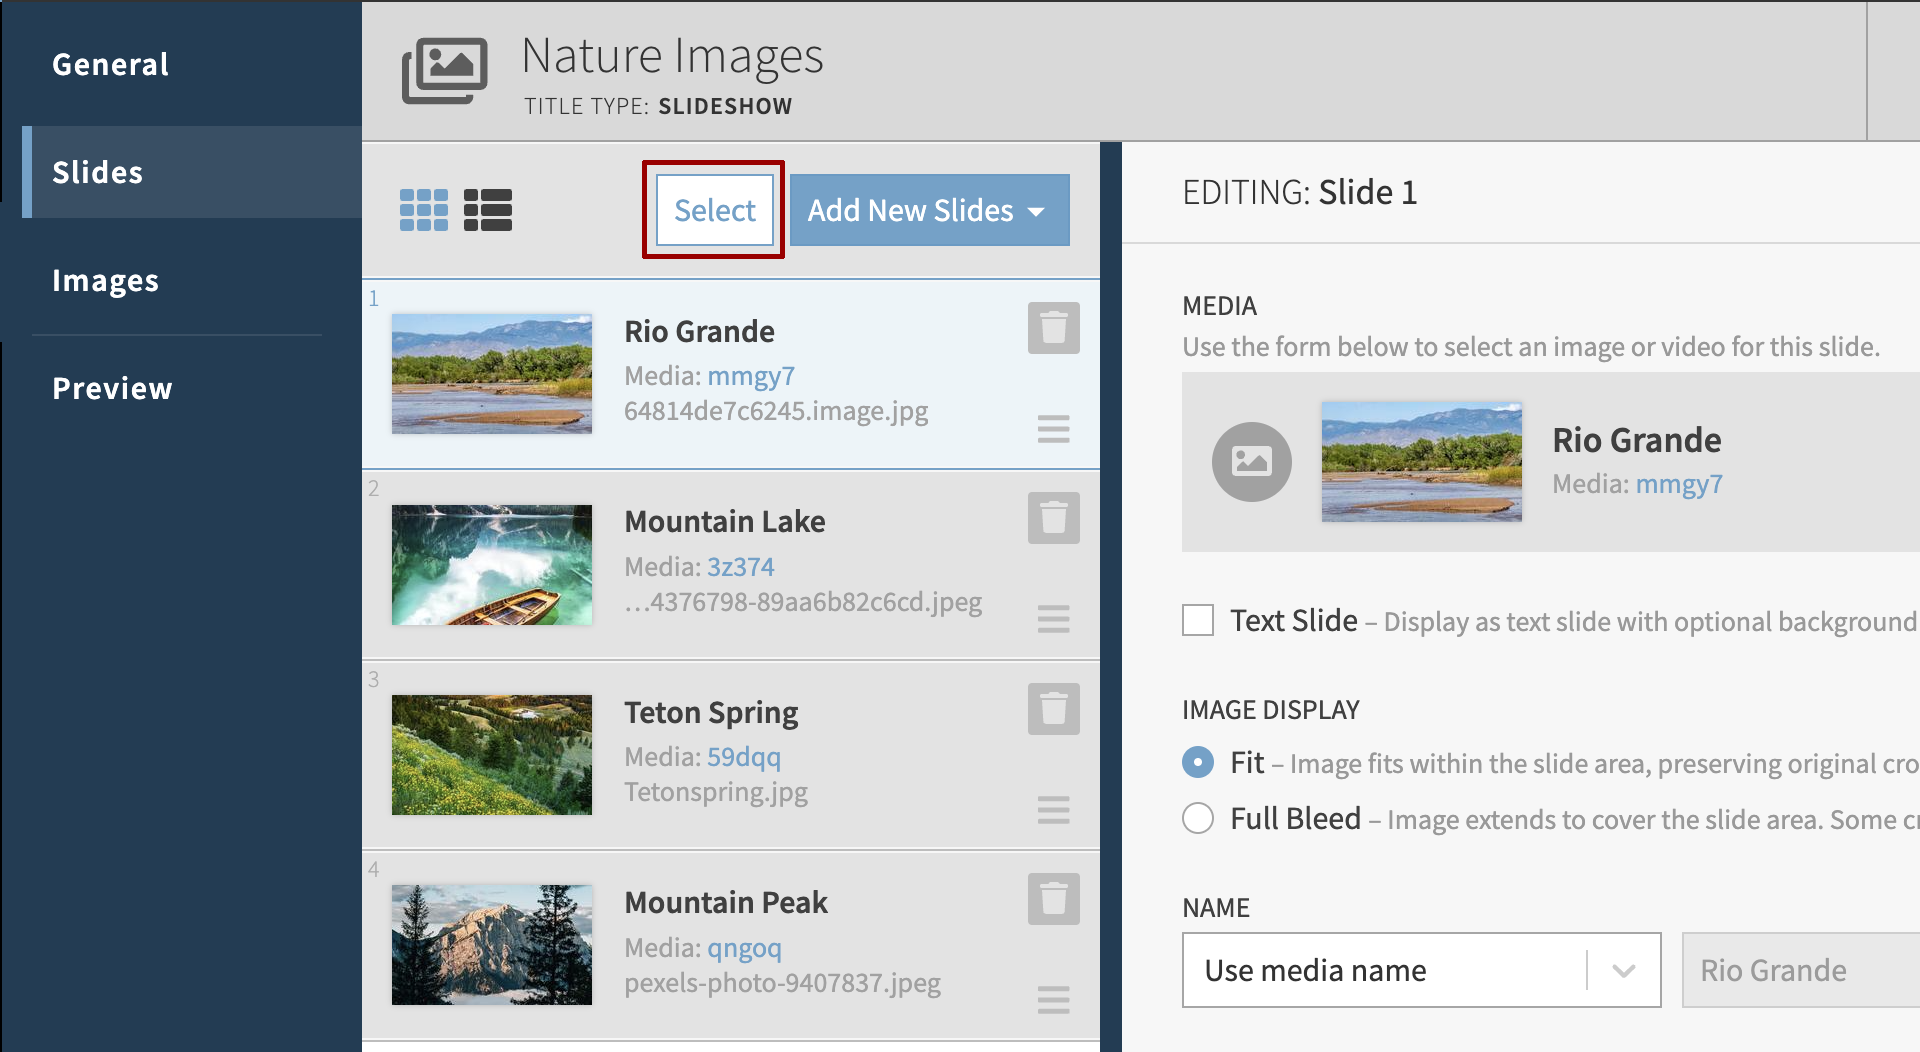Image resolution: width=1920 pixels, height=1052 pixels.
Task: Select the Fit image display option
Action: [x=1197, y=762]
